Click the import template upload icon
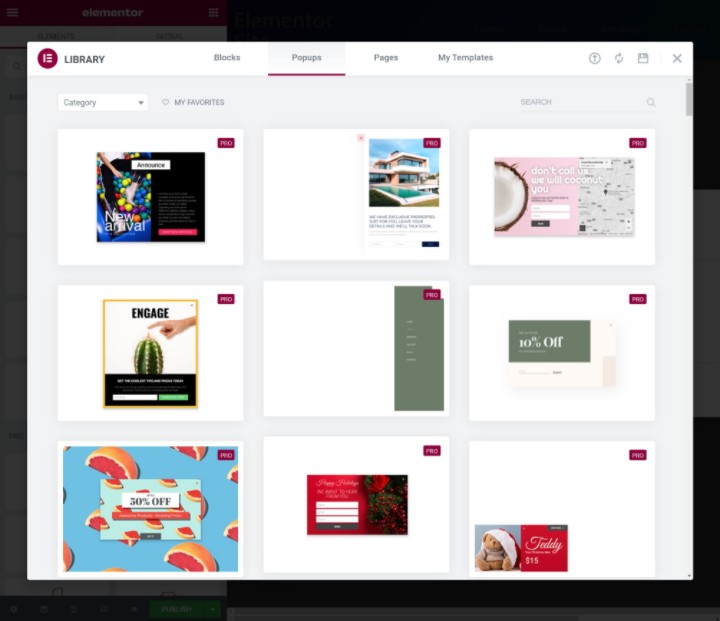 pos(595,59)
